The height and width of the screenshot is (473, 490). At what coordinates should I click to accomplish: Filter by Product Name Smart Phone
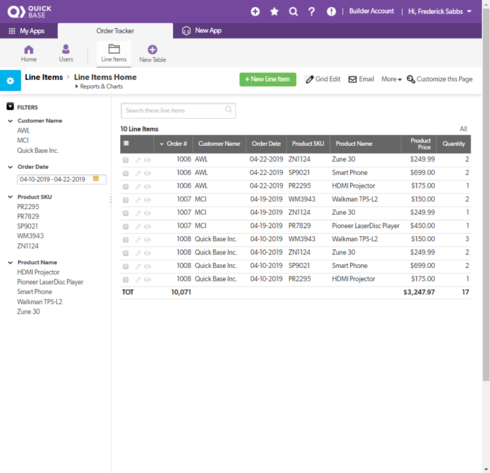tap(34, 292)
